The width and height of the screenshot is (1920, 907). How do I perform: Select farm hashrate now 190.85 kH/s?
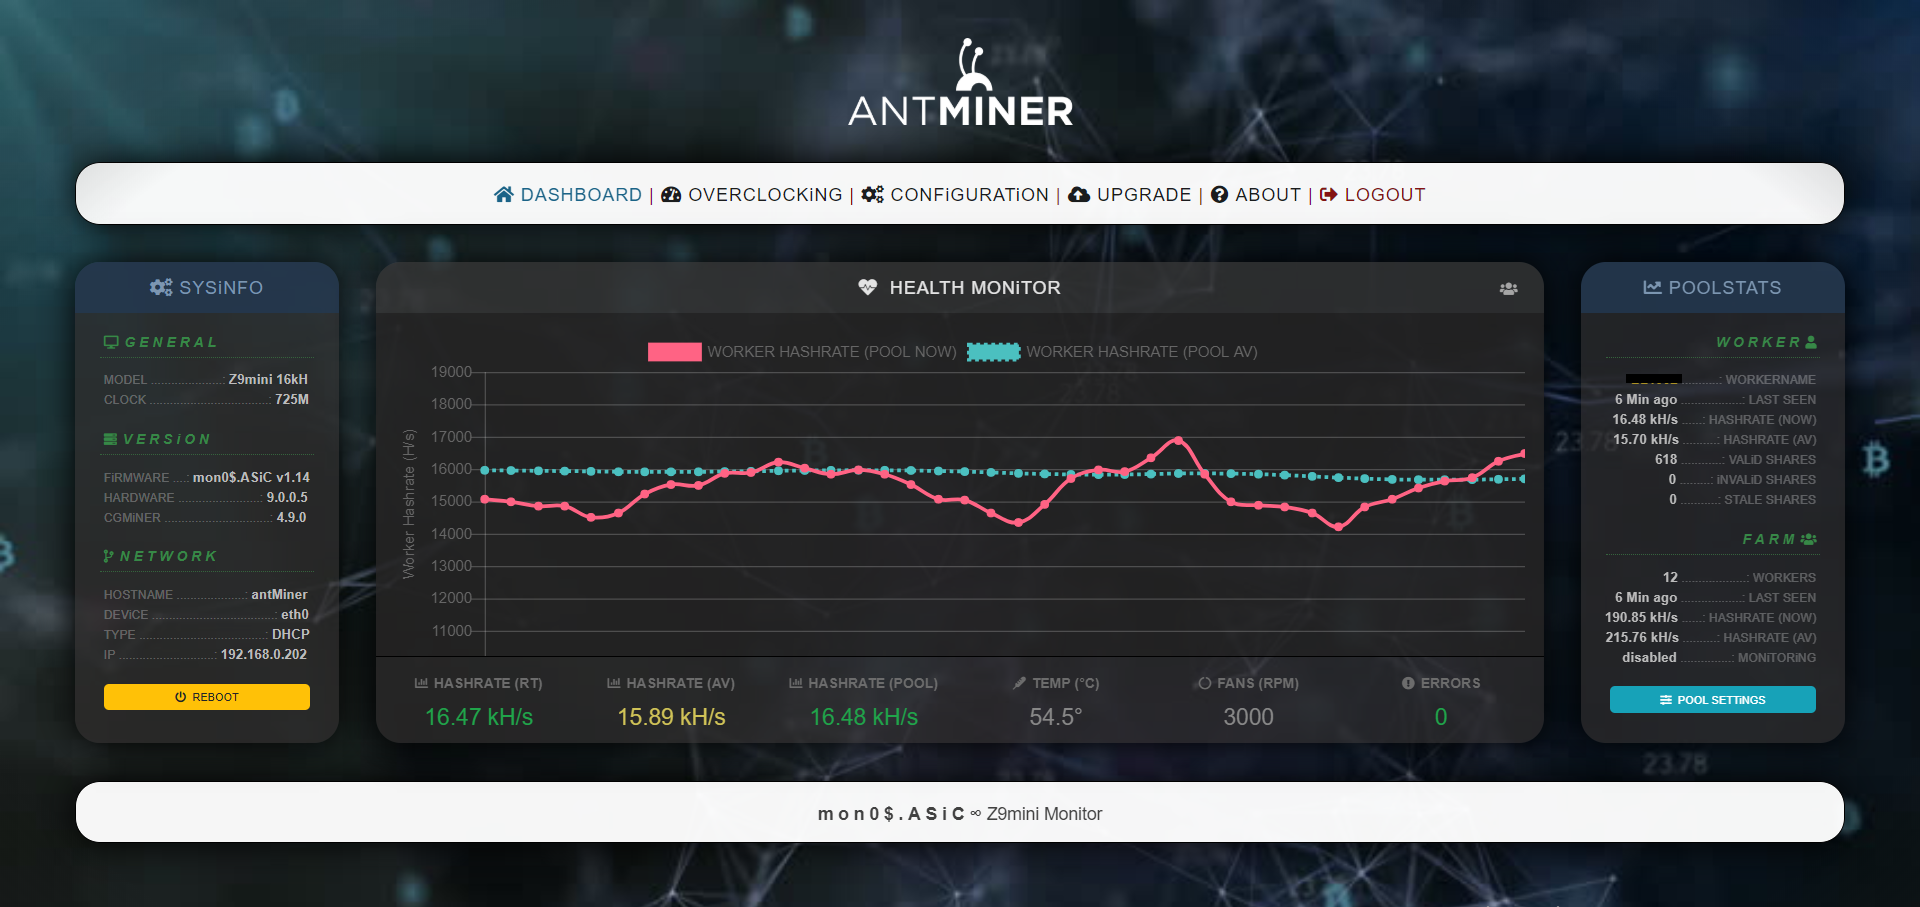tap(1641, 617)
